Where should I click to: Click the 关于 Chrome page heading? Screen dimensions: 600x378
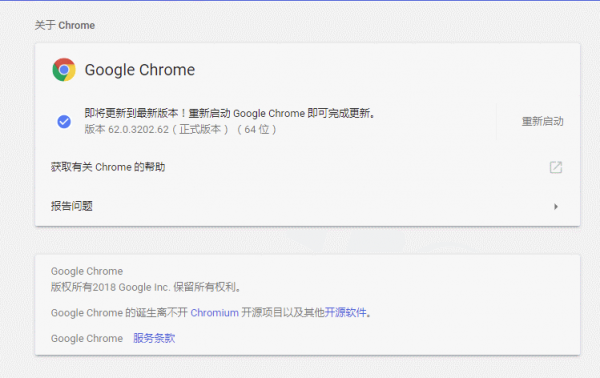[x=65, y=25]
